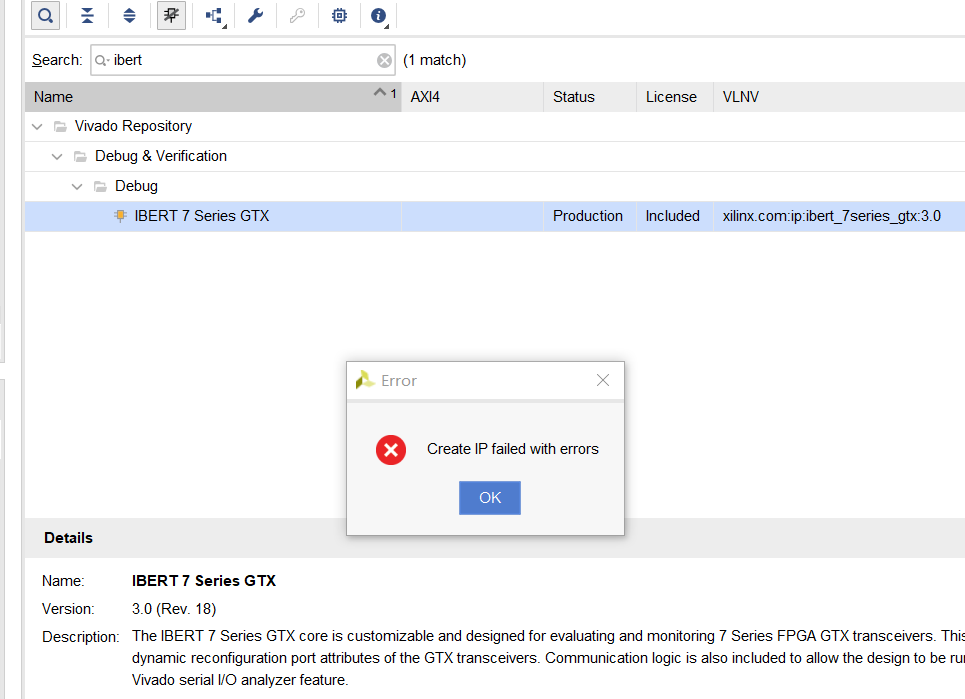The image size is (965, 699).
Task: Click the IBERT IP chip icon
Action: 121,215
